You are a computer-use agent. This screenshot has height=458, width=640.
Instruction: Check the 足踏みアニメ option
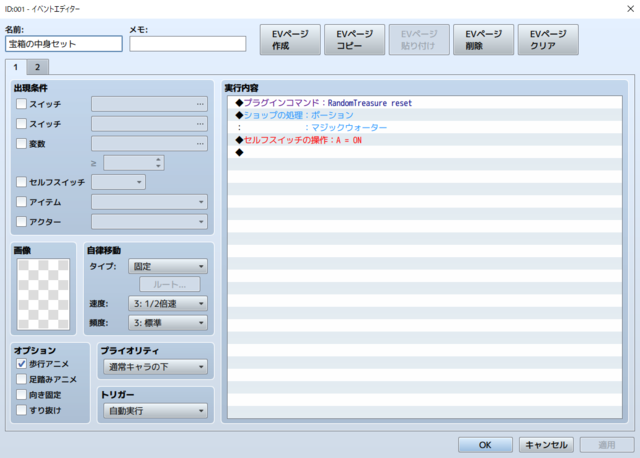pos(21,379)
